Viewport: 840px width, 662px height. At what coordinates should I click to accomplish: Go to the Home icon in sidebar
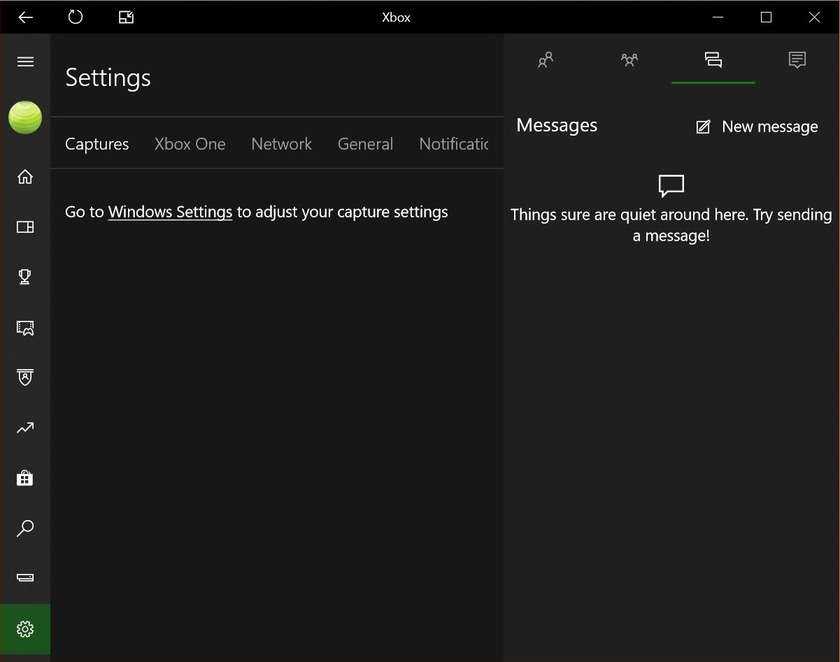coord(25,177)
